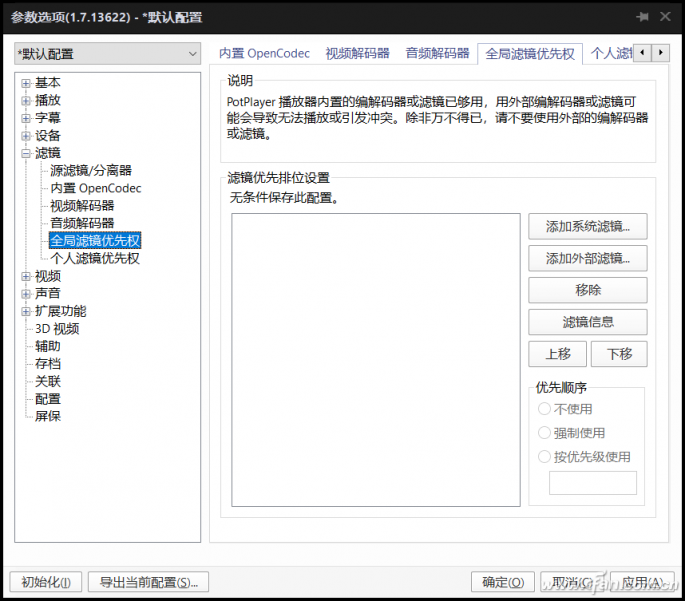Click the pin icon in title bar
Image resolution: width=685 pixels, height=601 pixels.
641,17
